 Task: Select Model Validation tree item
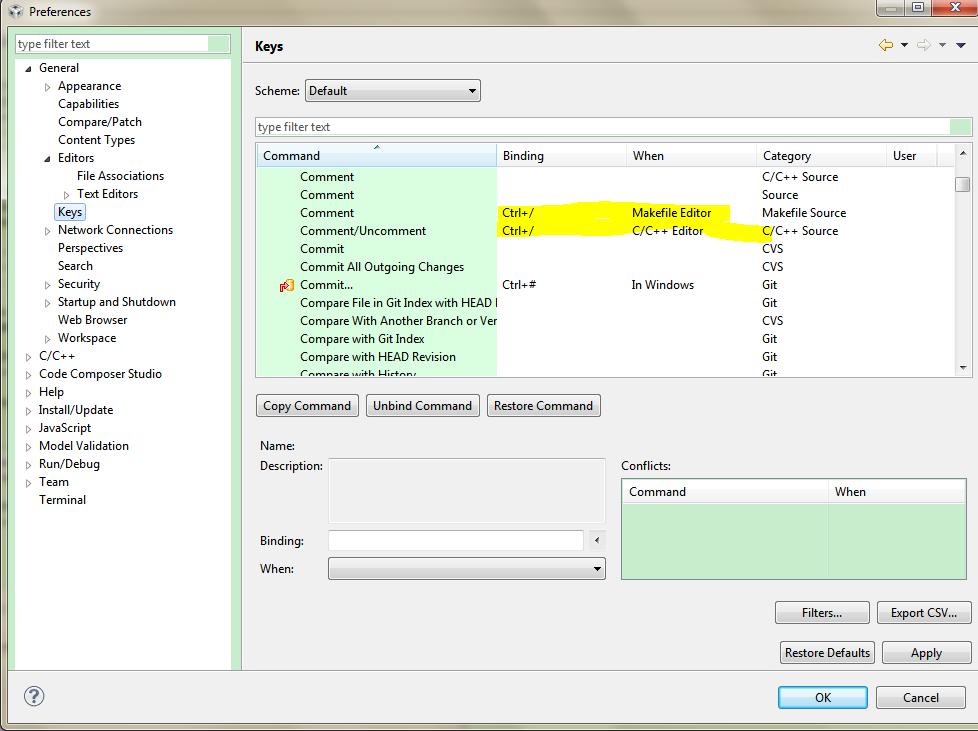[84, 446]
